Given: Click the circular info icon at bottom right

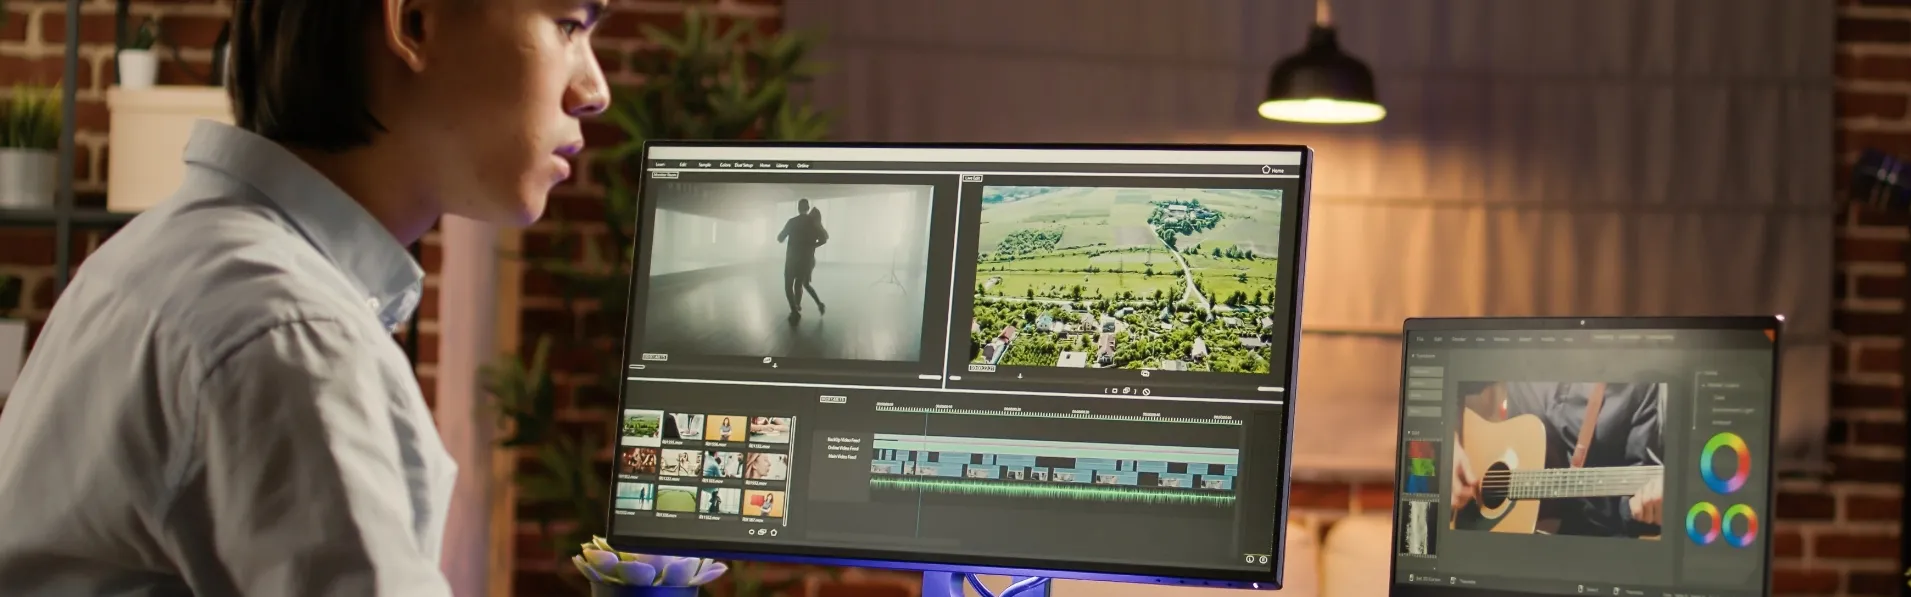Looking at the screenshot, I should tap(1250, 559).
